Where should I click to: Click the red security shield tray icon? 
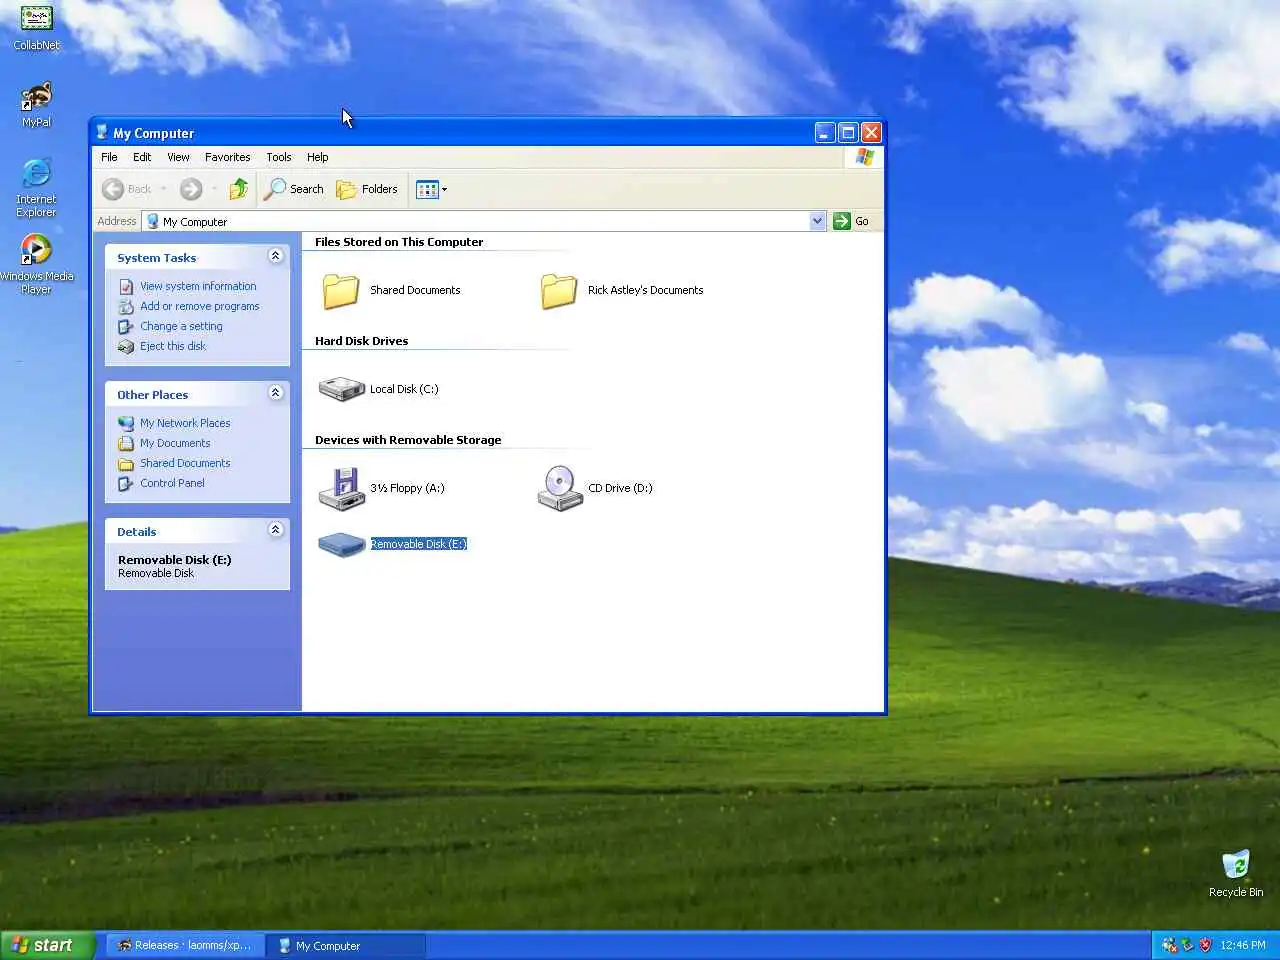[x=1205, y=945]
